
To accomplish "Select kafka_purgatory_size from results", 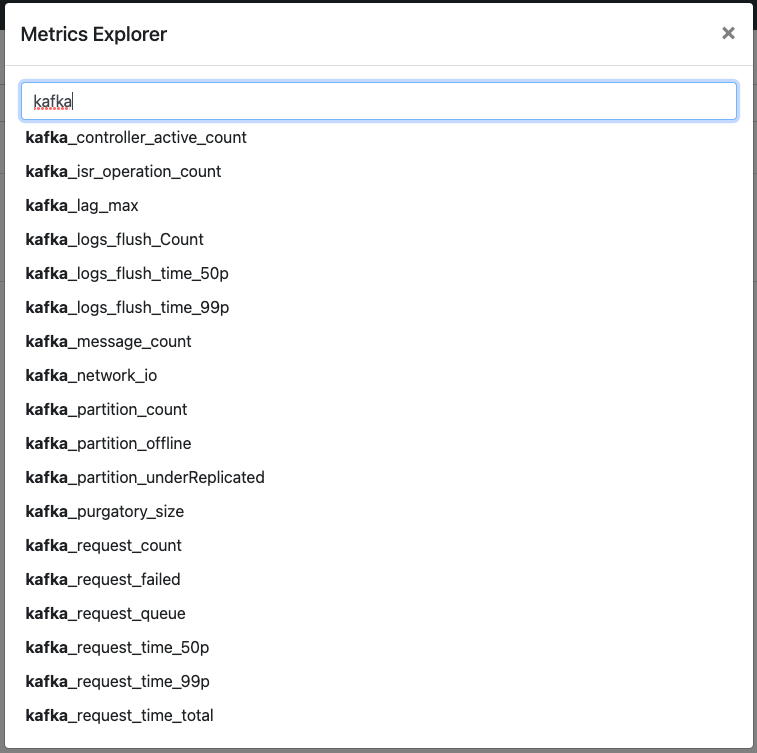I will click(x=105, y=511).
